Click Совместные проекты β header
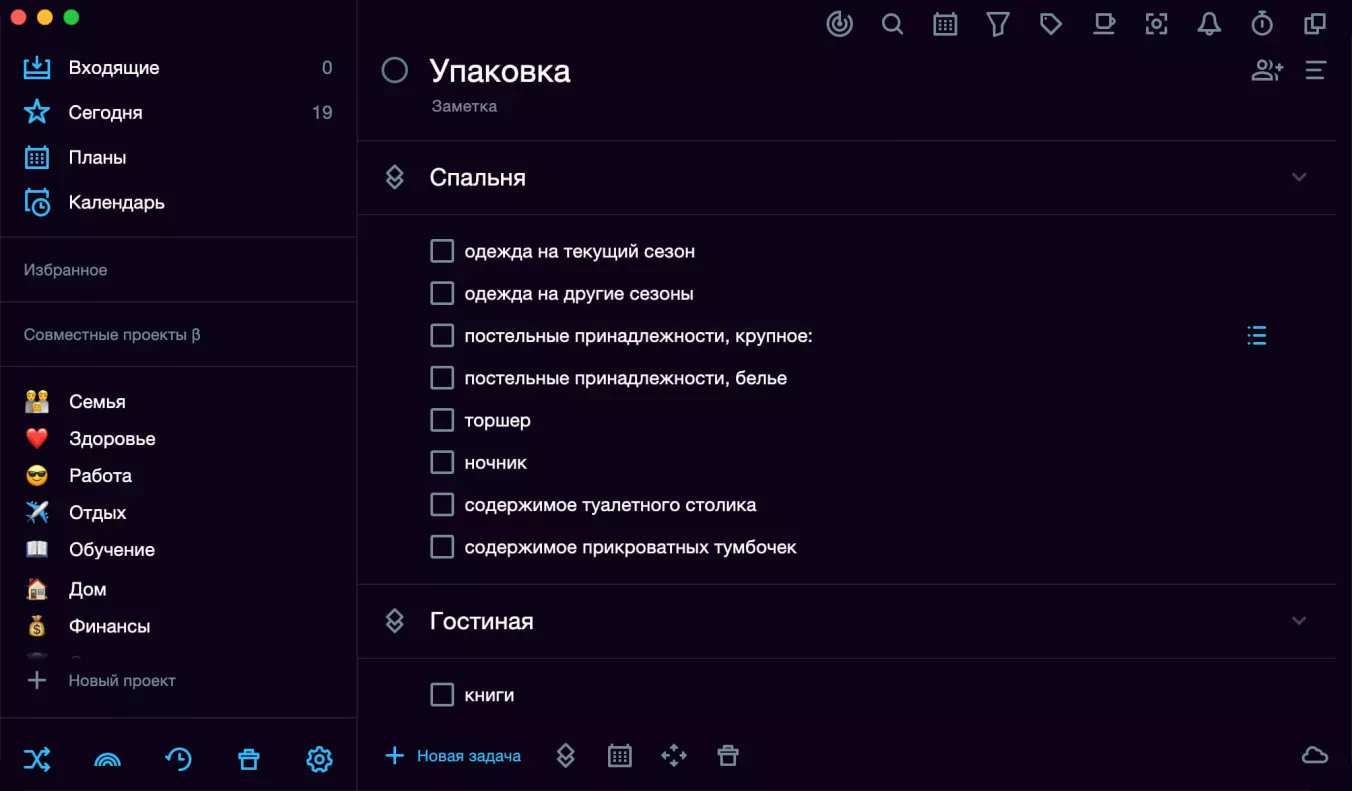Viewport: 1352px width, 791px height. click(x=112, y=335)
